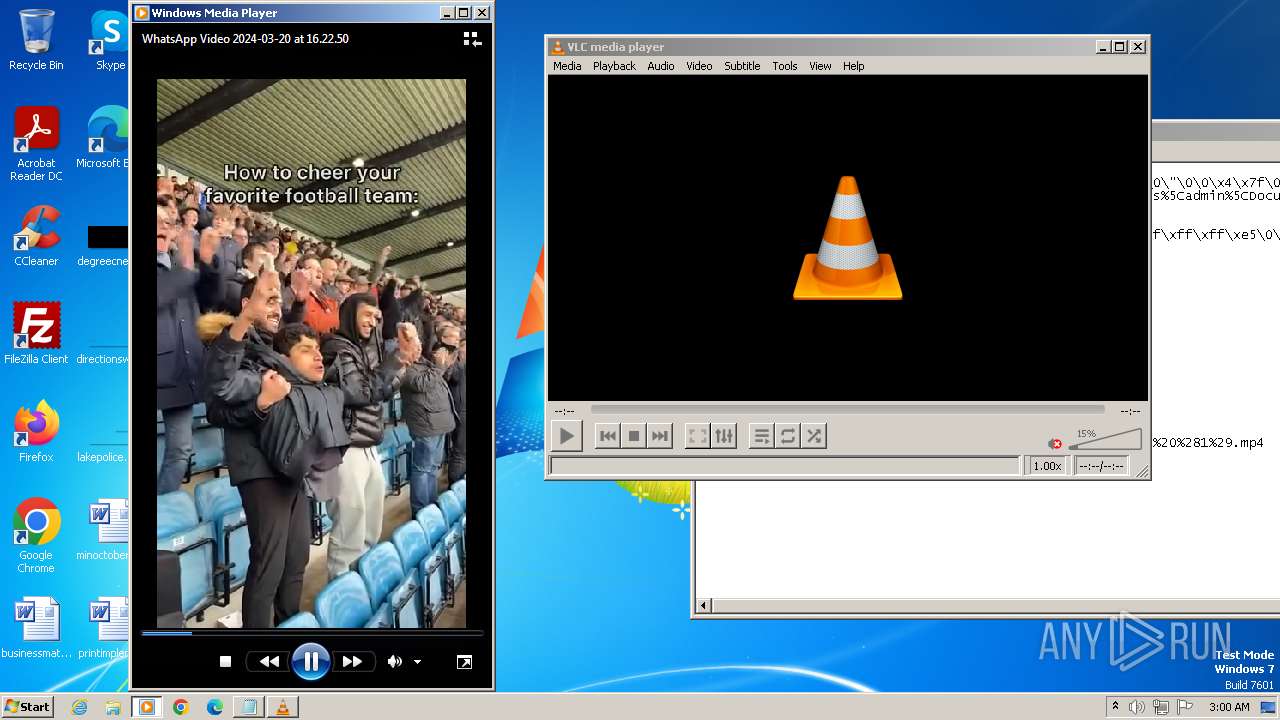
Task: Switch to Windows Media Player taskbar button
Action: (147, 707)
